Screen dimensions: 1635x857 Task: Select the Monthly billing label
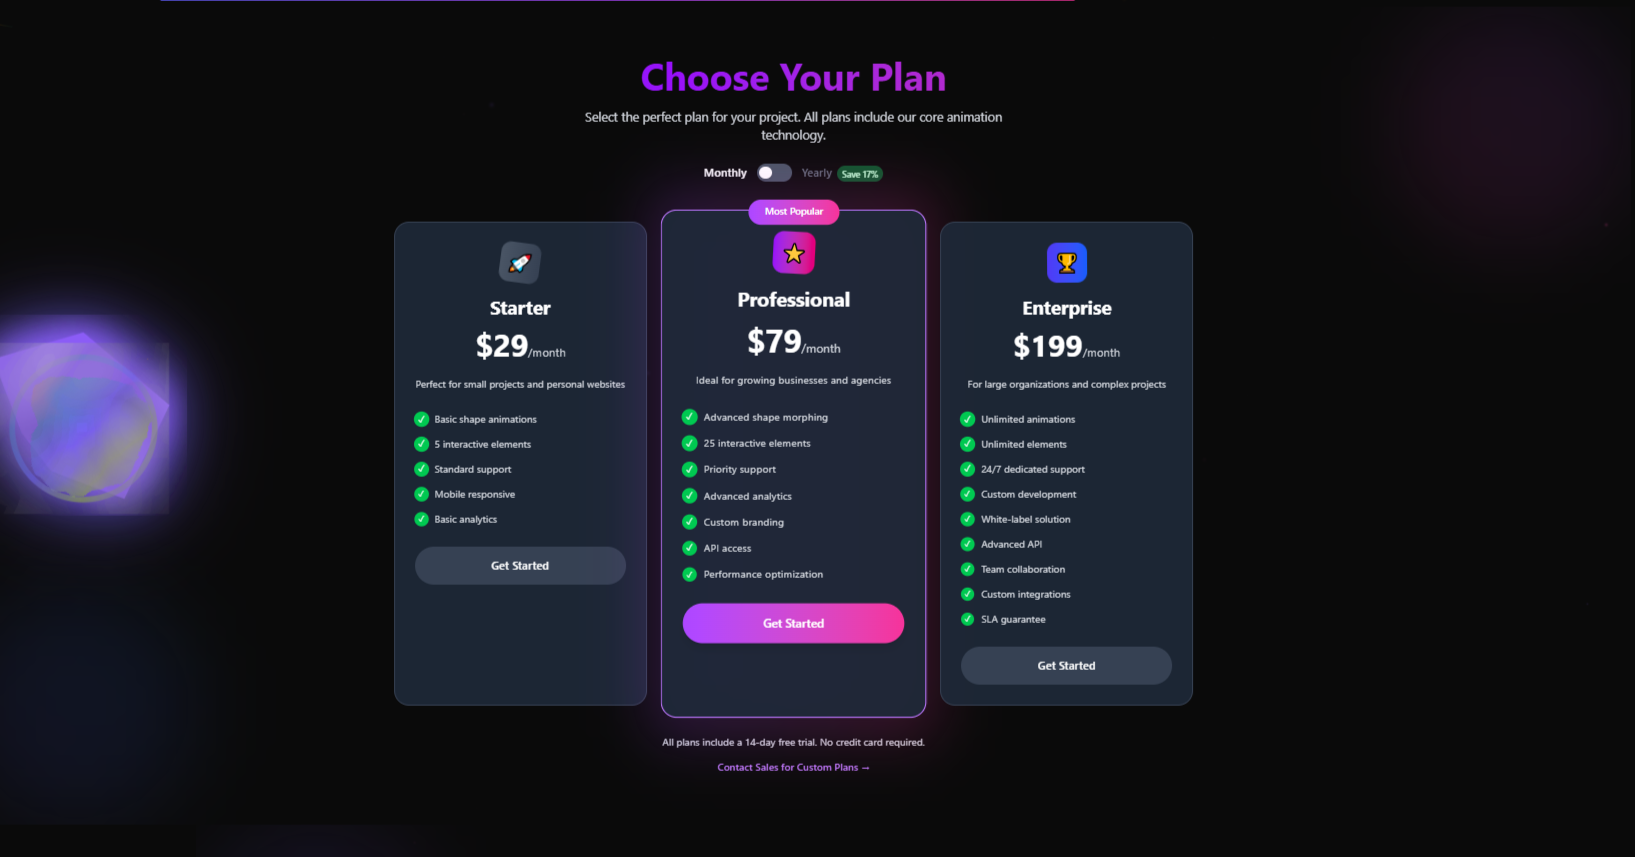(x=725, y=173)
